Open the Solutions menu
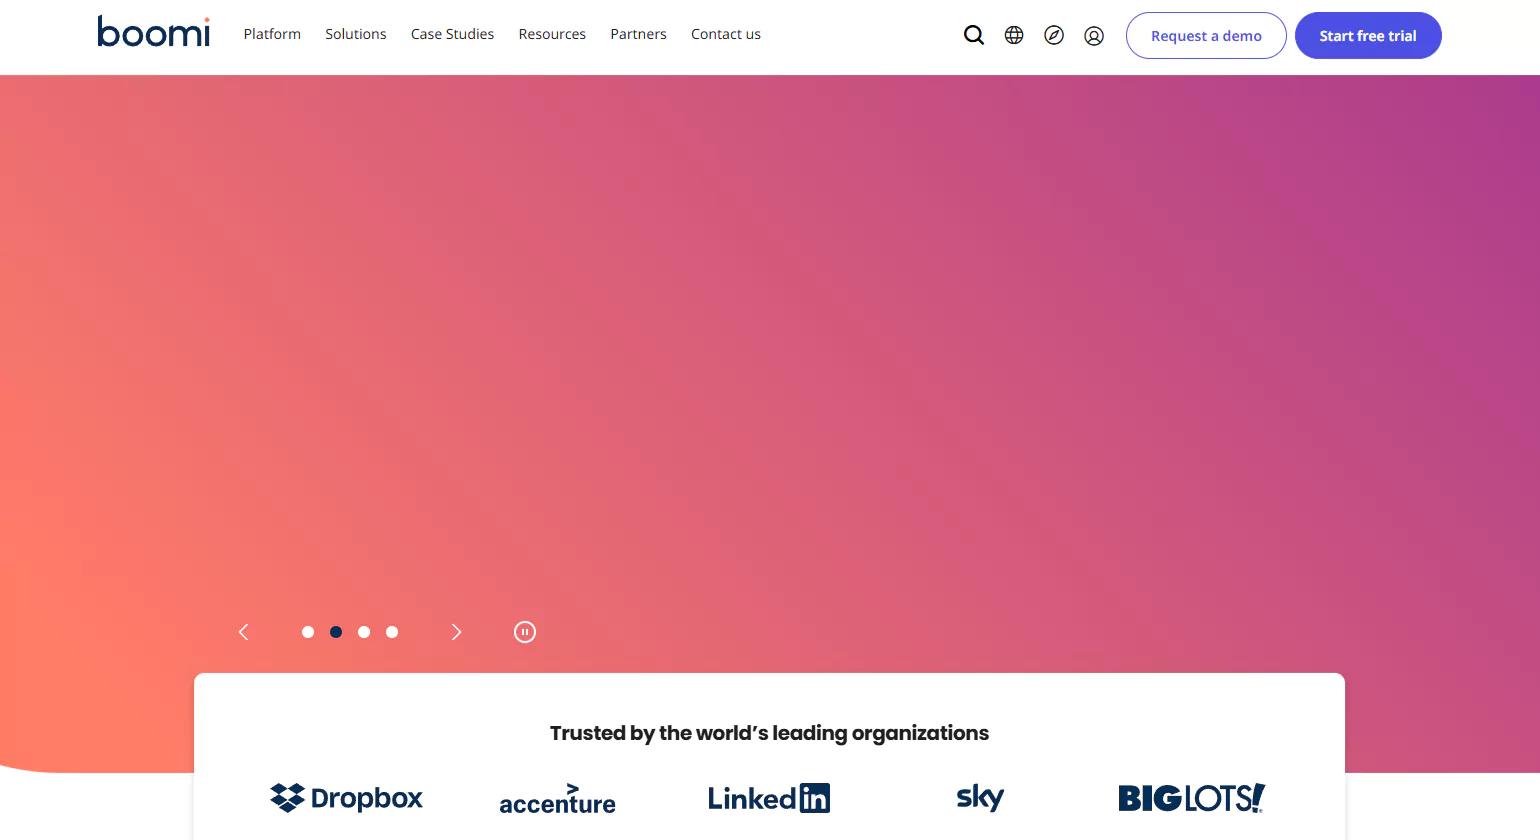1540x840 pixels. tap(355, 34)
